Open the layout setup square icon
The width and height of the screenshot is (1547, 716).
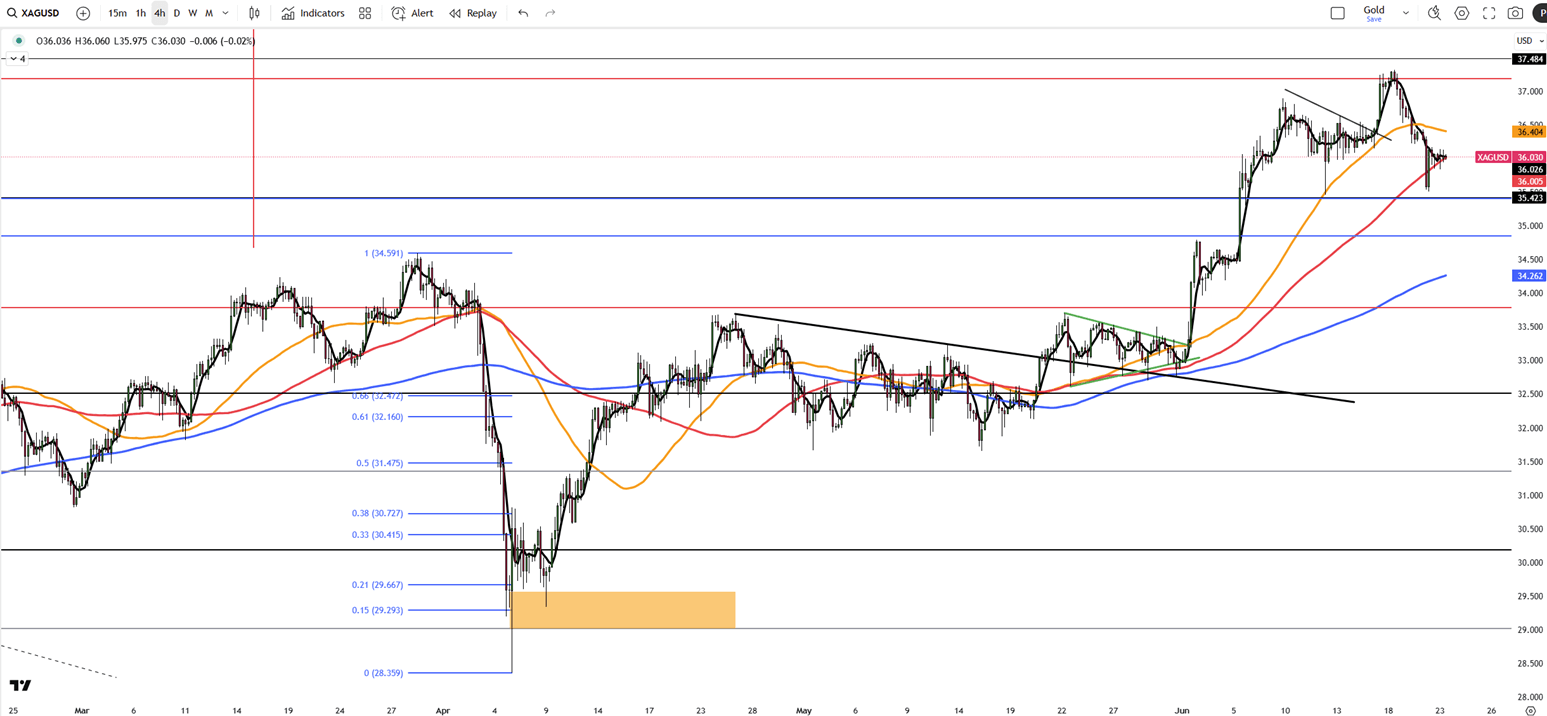click(1337, 13)
